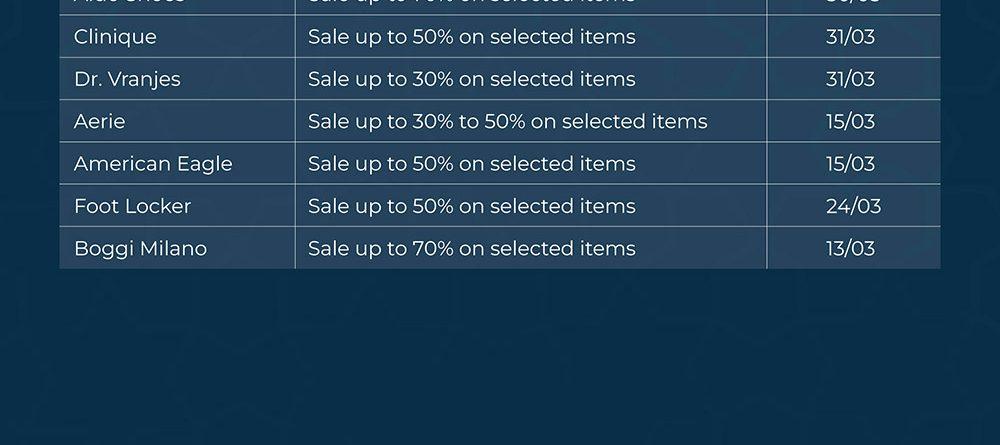Click the Clinique brand cell
Image resolution: width=1000 pixels, height=445 pixels.
click(x=115, y=37)
